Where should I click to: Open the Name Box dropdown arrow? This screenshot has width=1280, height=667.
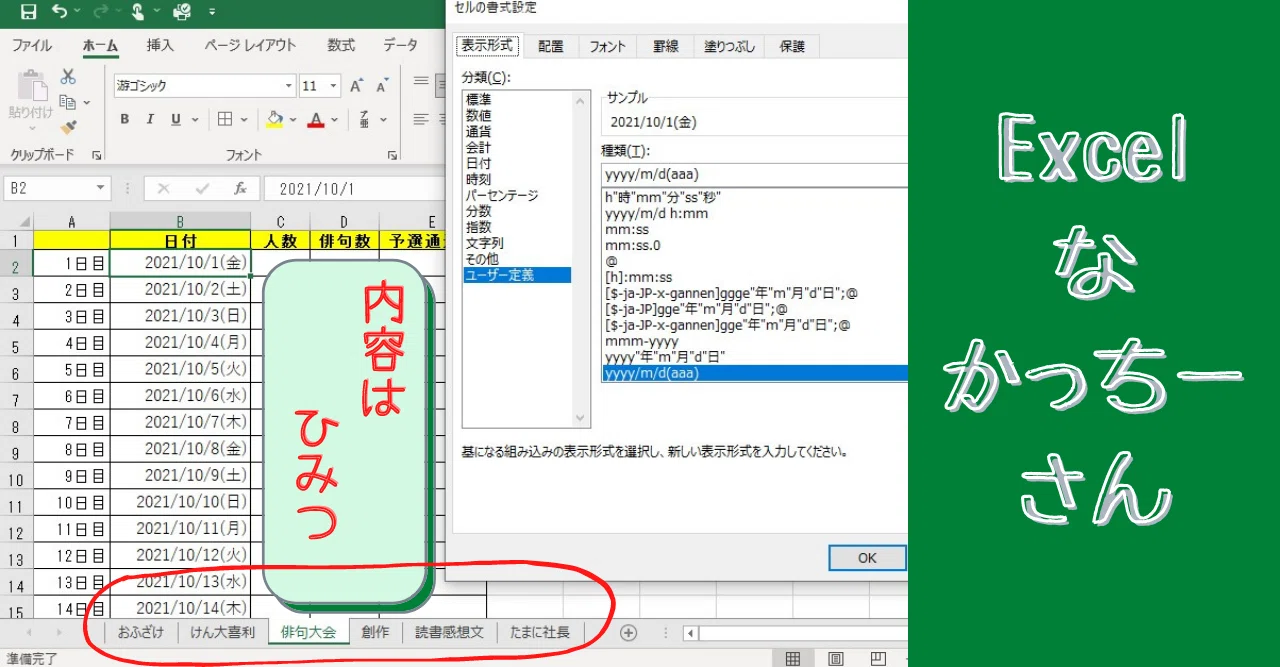(100, 188)
